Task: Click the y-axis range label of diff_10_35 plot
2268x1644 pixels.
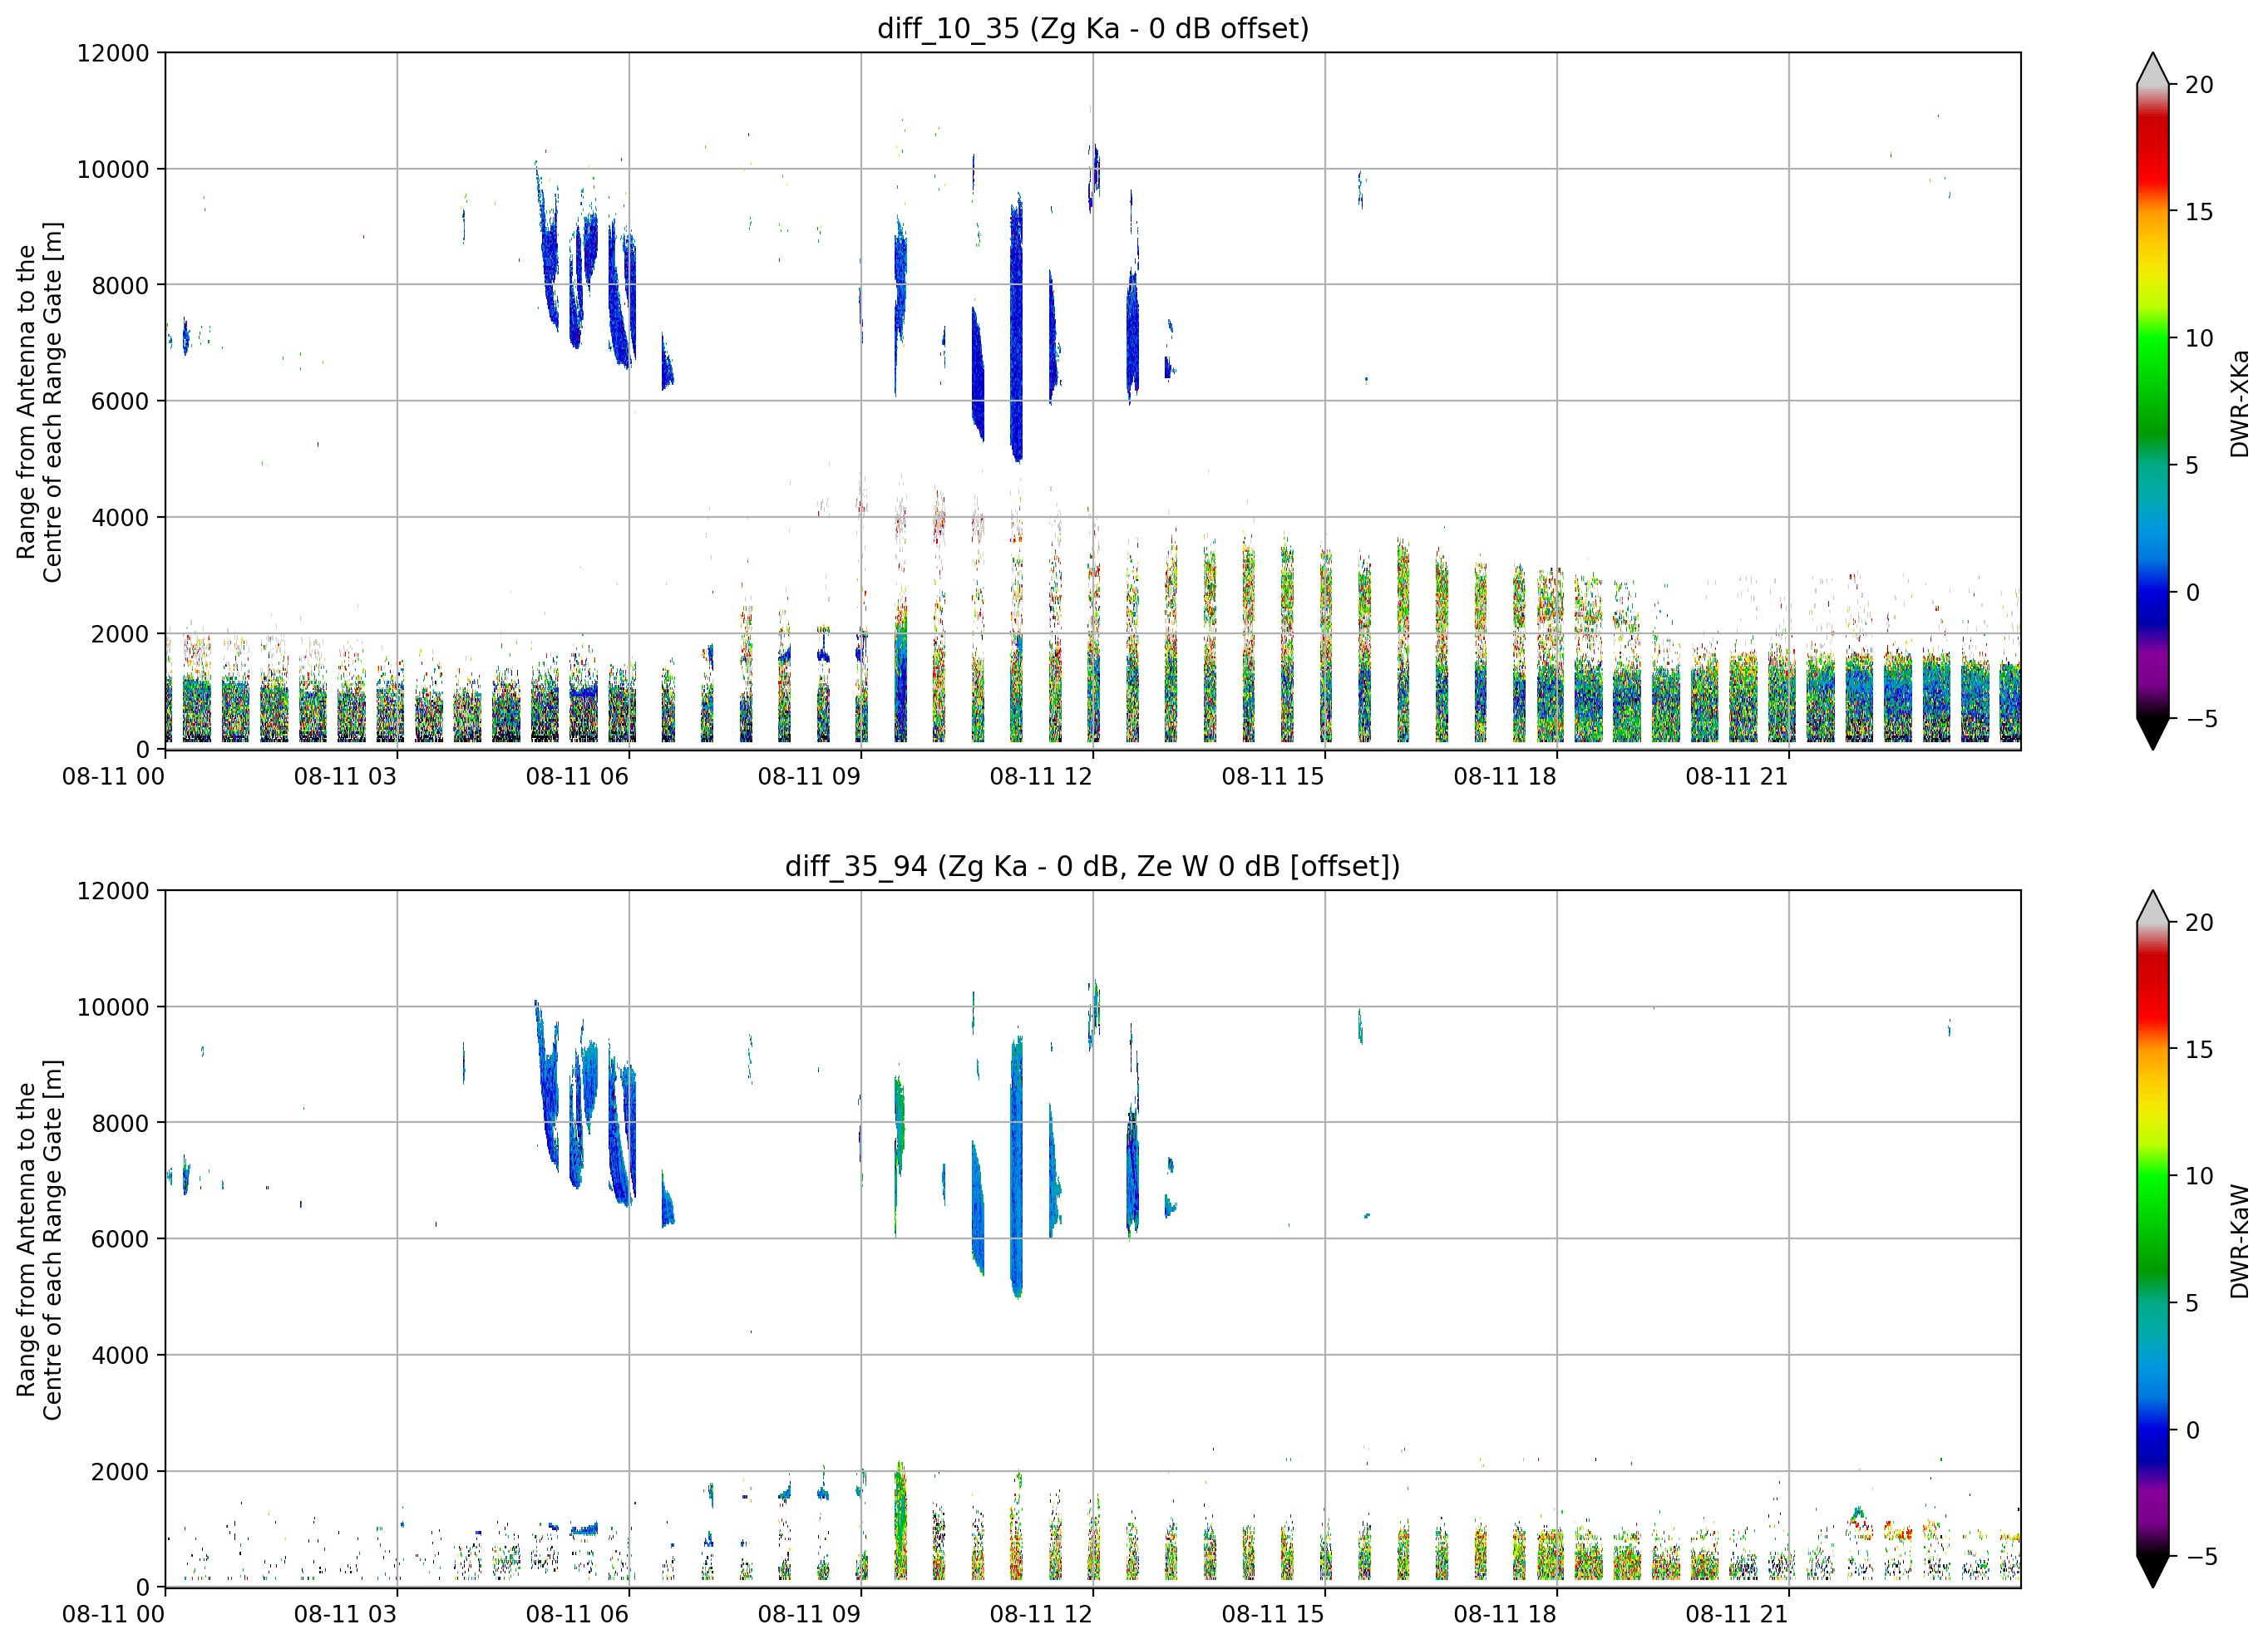Action: point(39,402)
